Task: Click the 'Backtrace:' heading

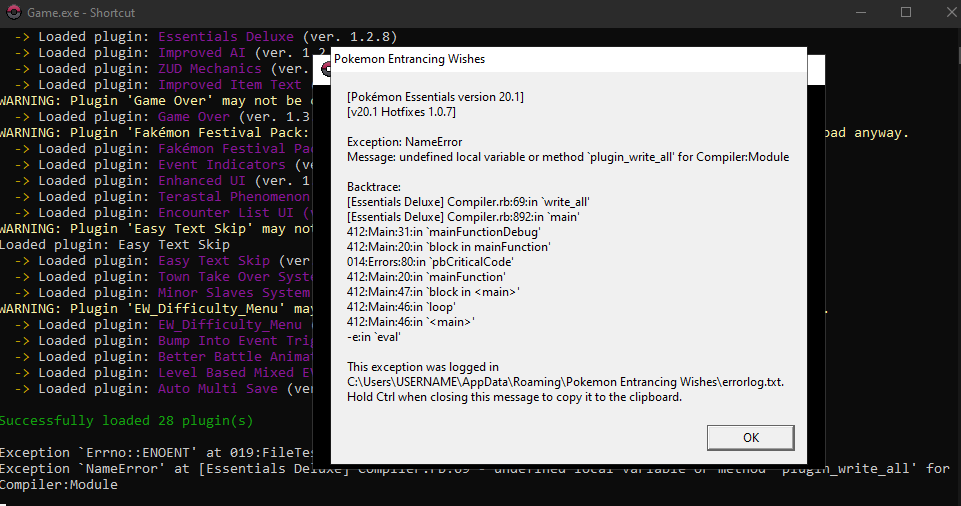Action: click(374, 187)
